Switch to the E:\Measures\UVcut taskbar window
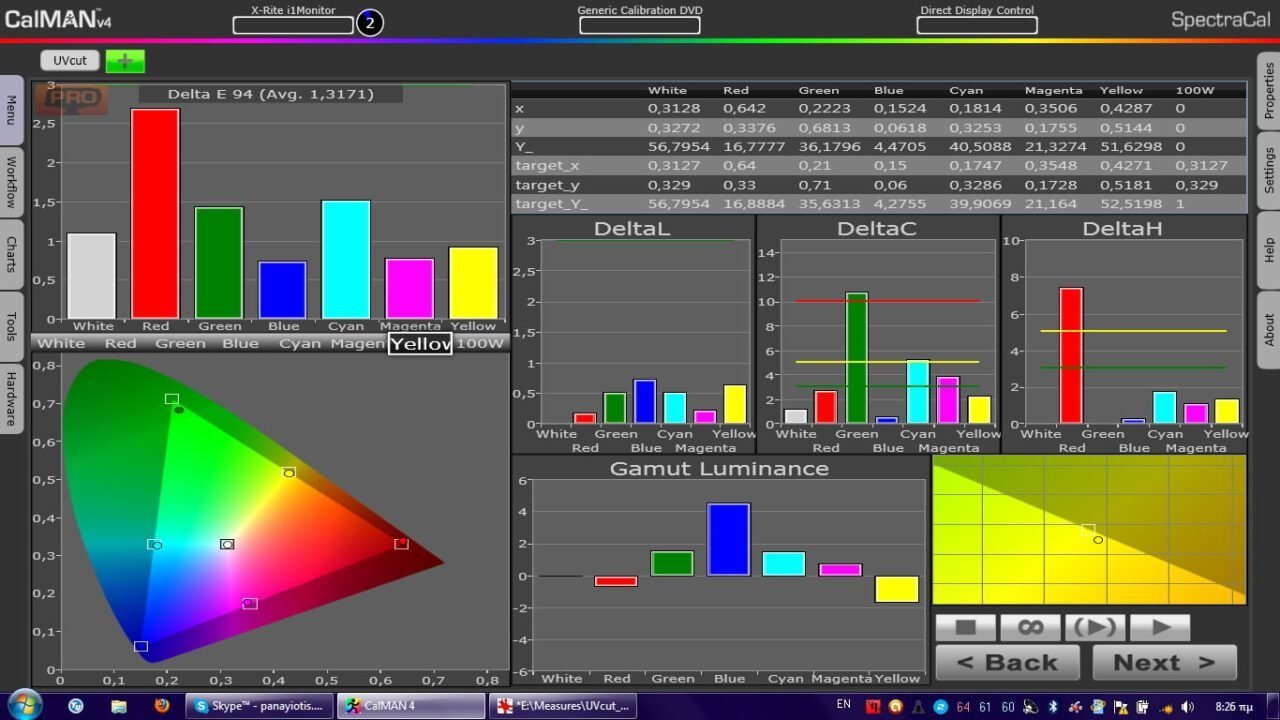Screen dimensions: 1280x720 click(x=563, y=706)
